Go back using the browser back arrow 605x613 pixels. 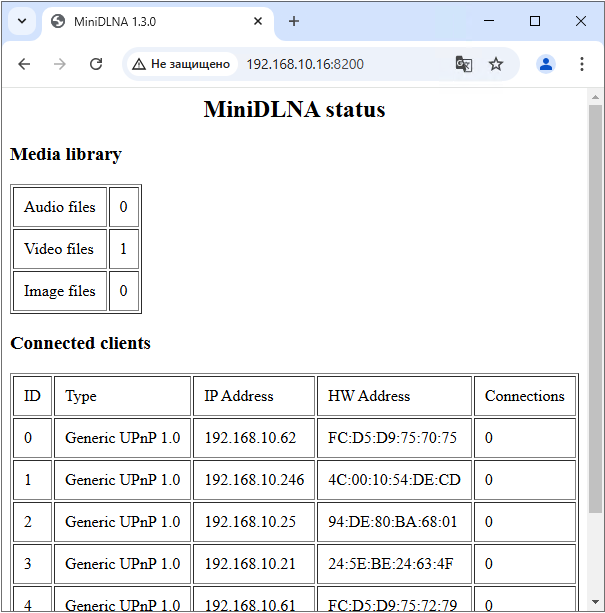pos(24,64)
